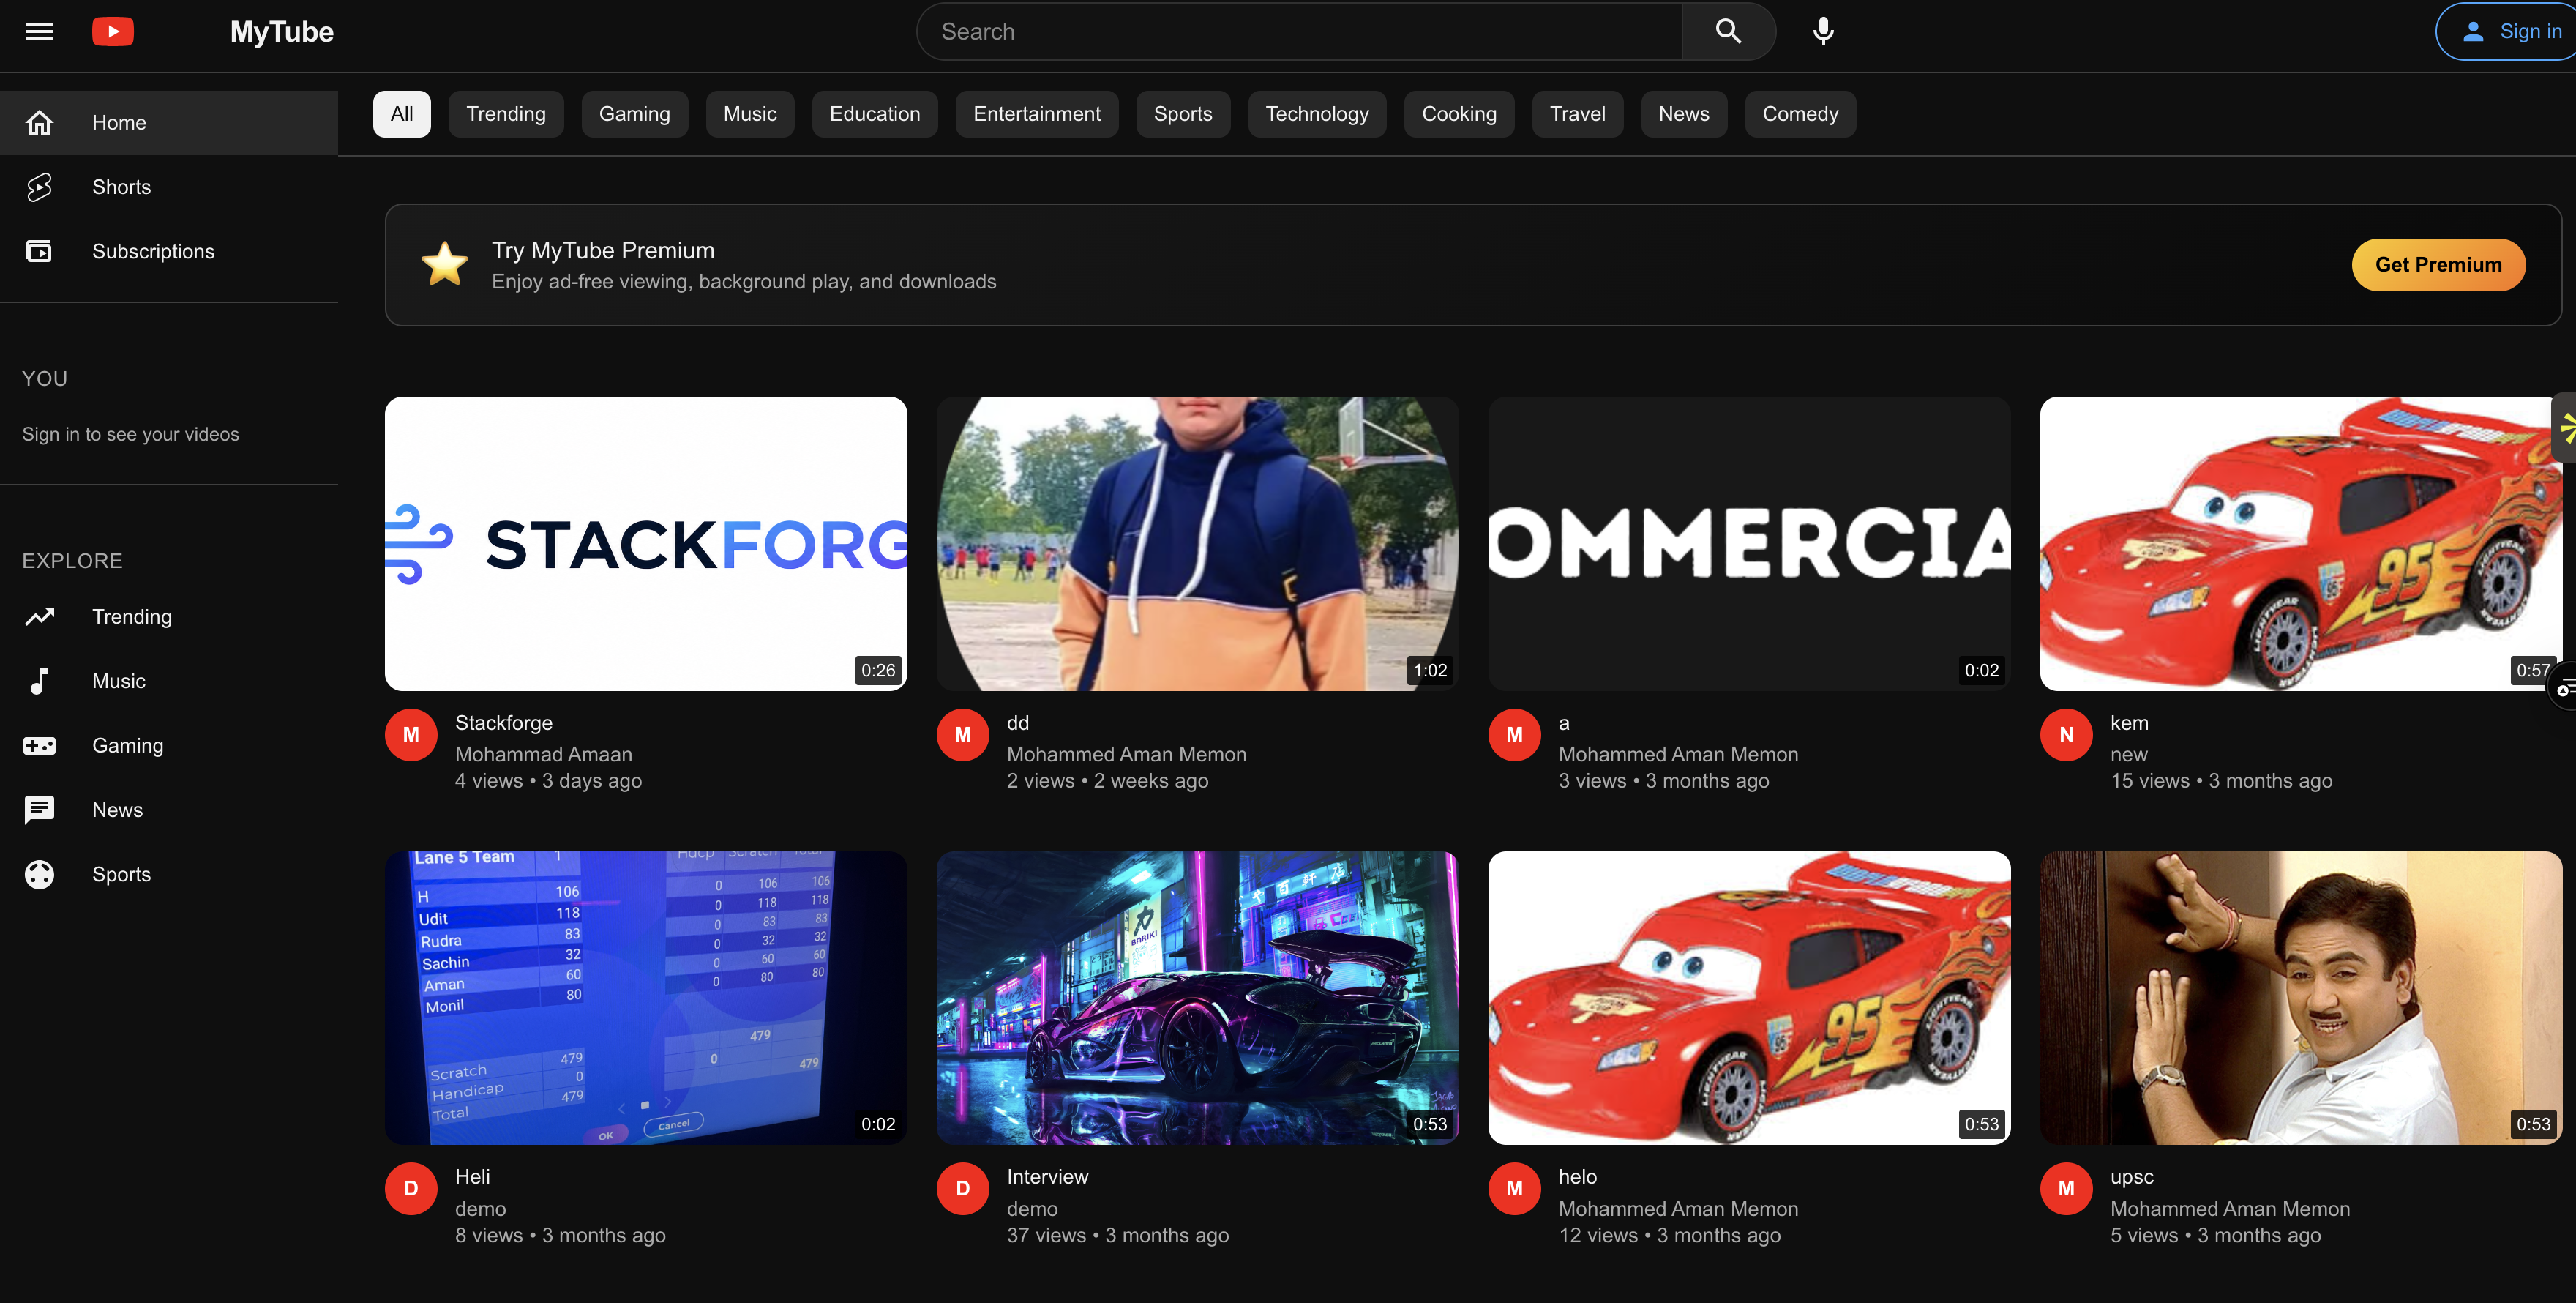Open Mohammad Amaan channel name
The height and width of the screenshot is (1303, 2576).
[x=544, y=755]
